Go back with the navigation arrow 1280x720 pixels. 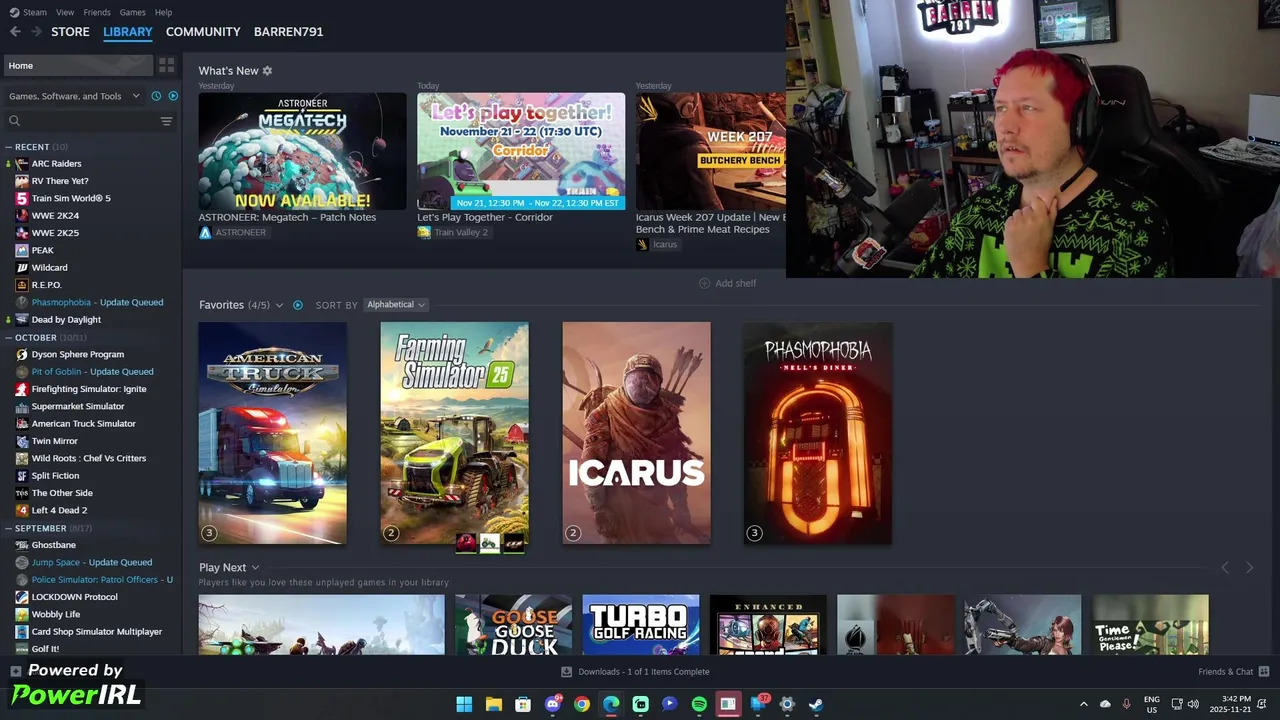15,32
